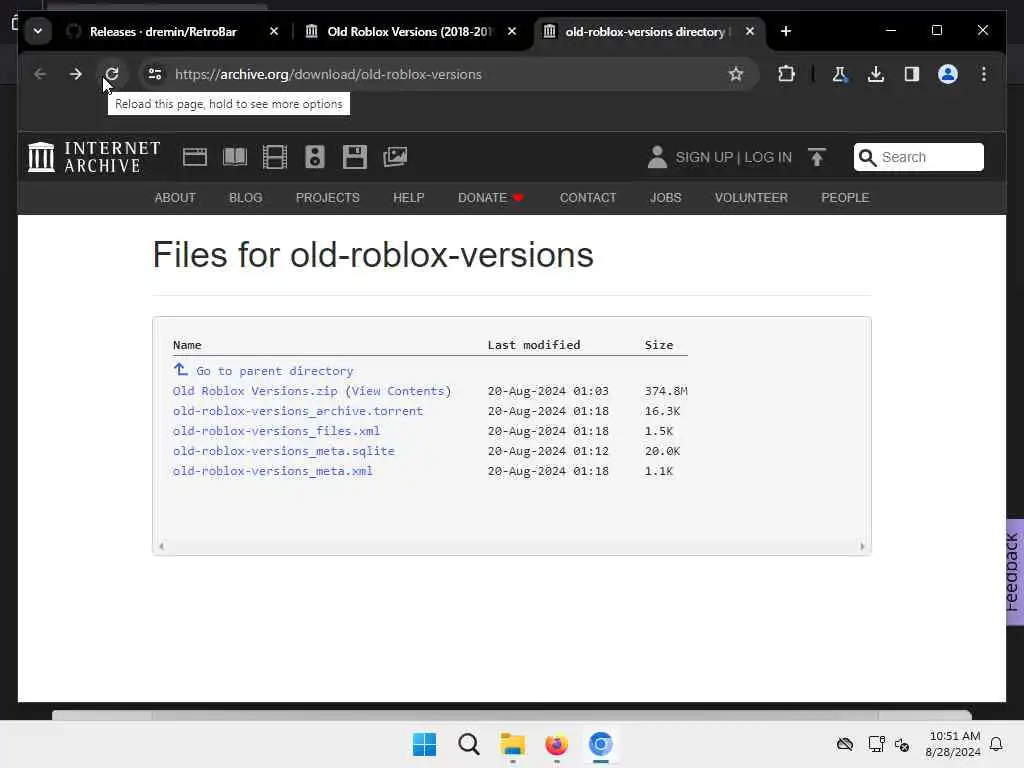Reload the page with the refresh icon

coord(112,74)
